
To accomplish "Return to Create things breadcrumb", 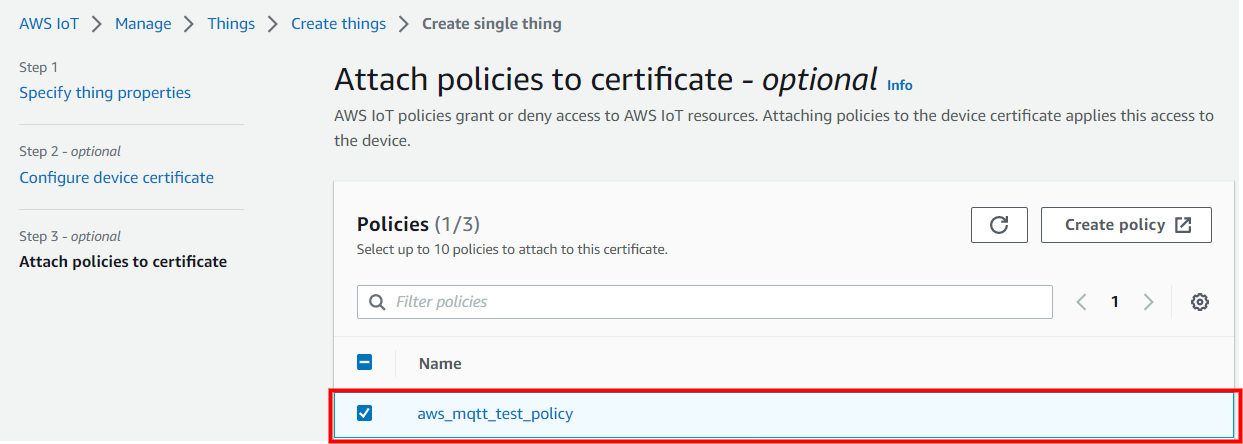I will (338, 23).
